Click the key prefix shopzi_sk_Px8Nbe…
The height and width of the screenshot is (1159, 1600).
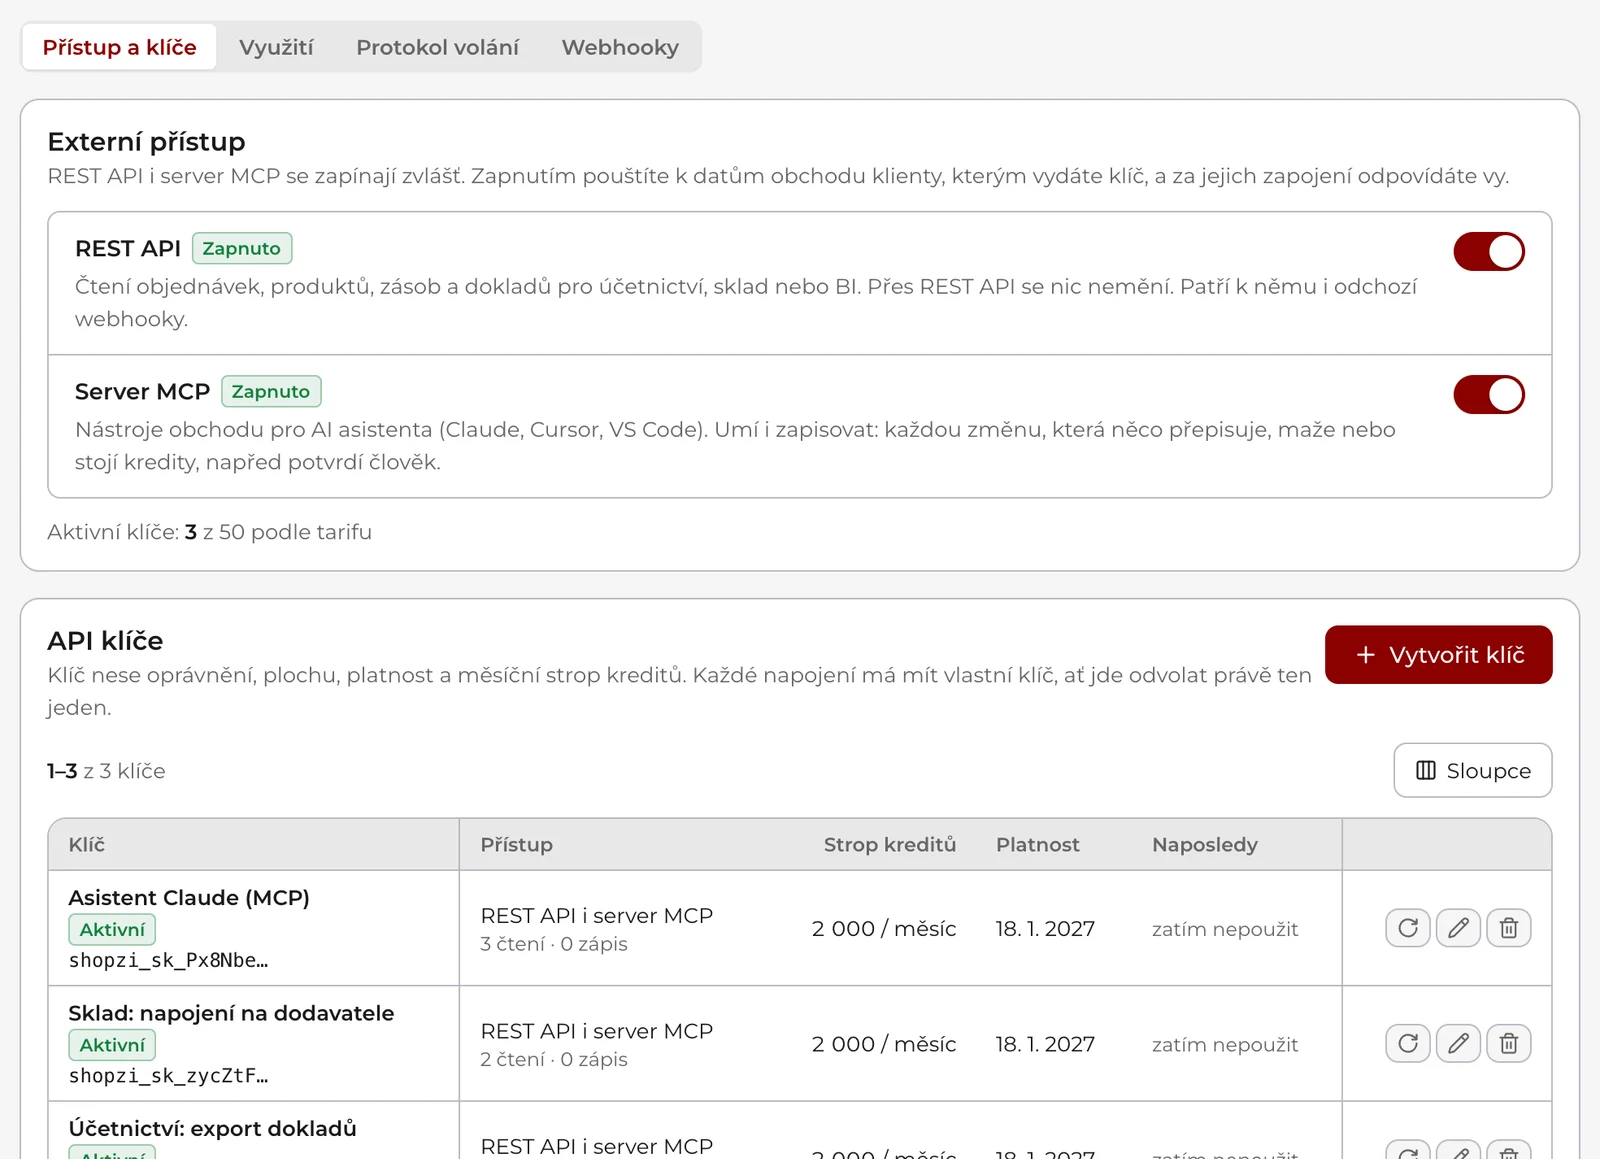[x=168, y=961]
